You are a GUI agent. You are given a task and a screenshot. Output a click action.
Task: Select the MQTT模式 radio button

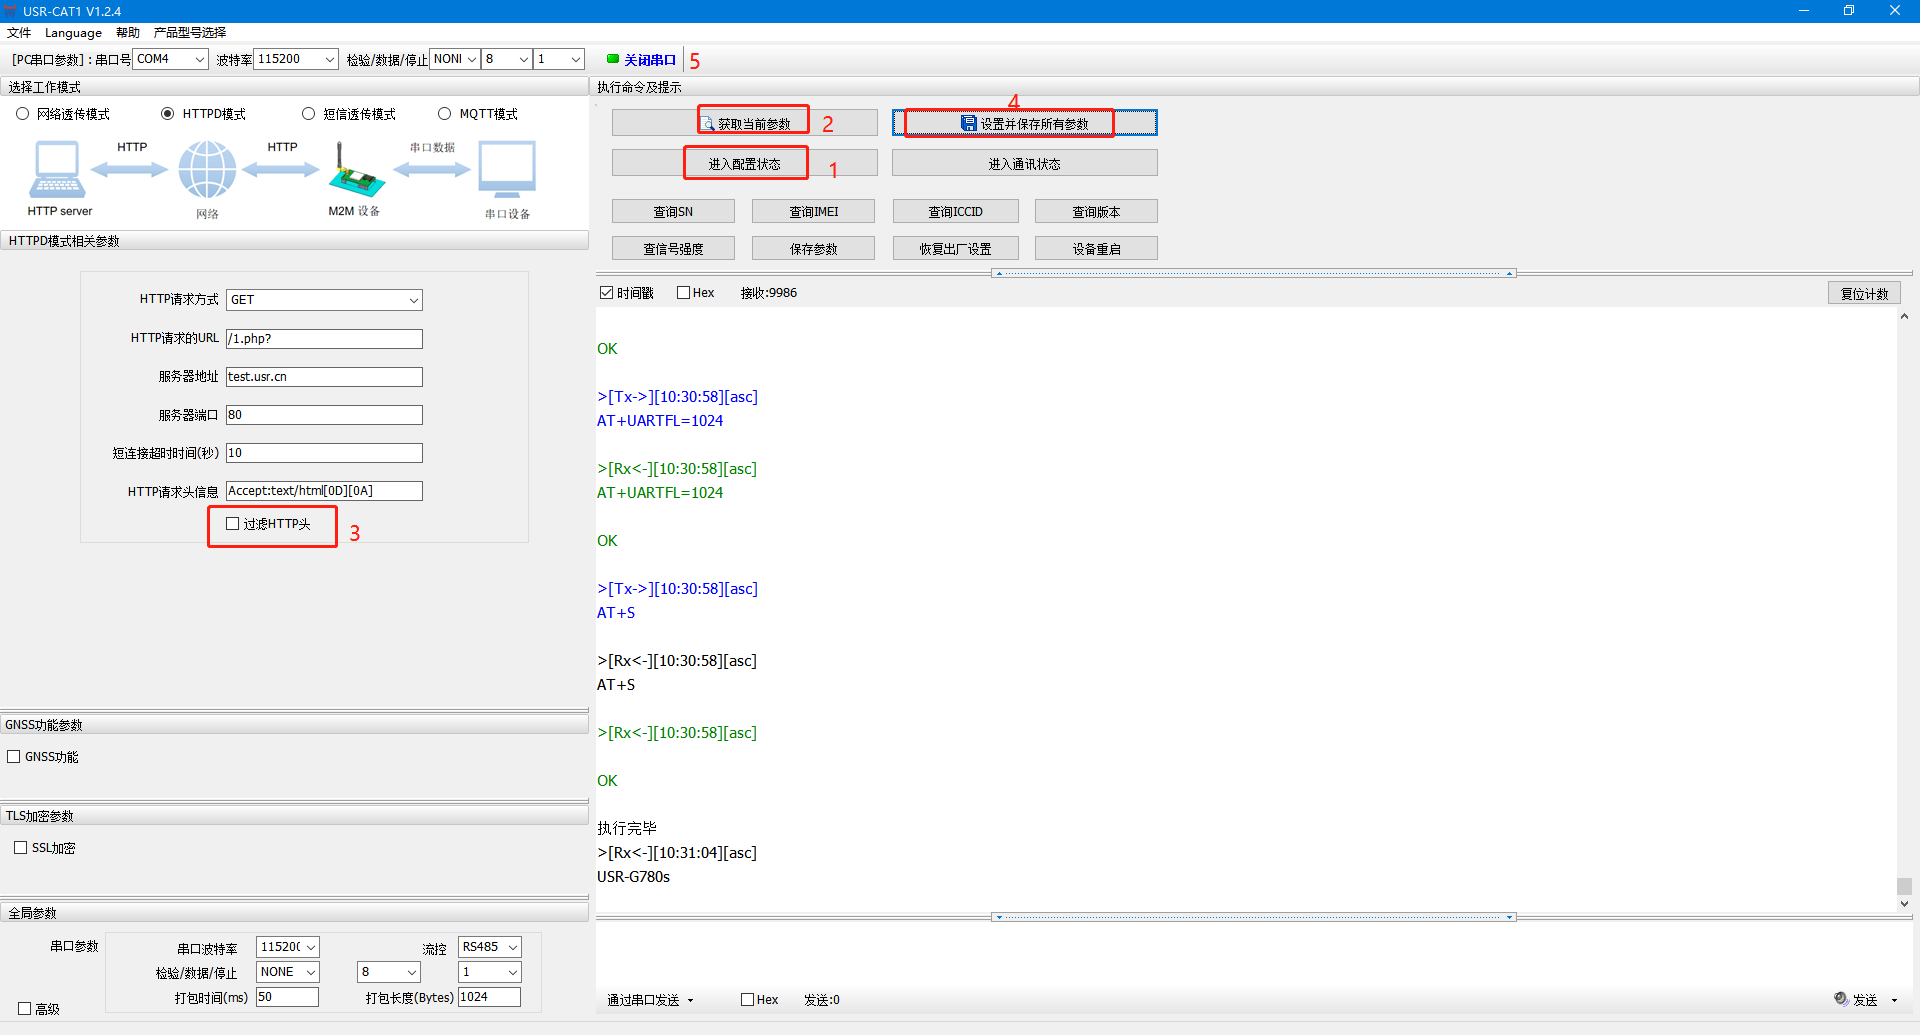445,114
